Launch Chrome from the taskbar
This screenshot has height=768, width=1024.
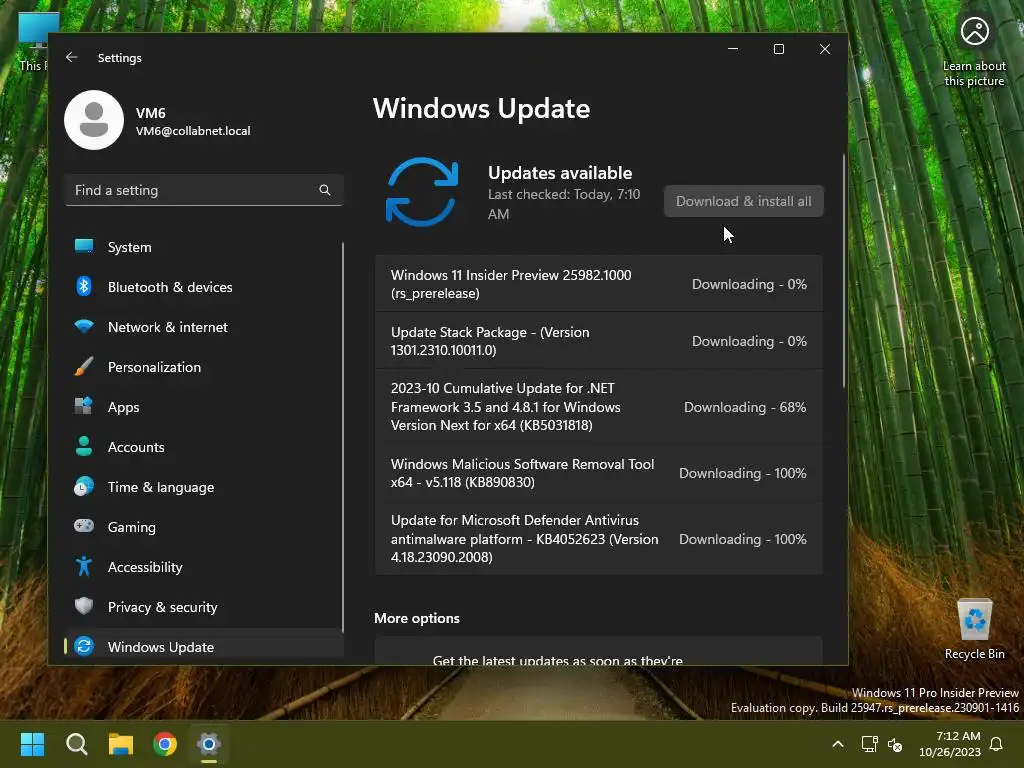click(165, 744)
